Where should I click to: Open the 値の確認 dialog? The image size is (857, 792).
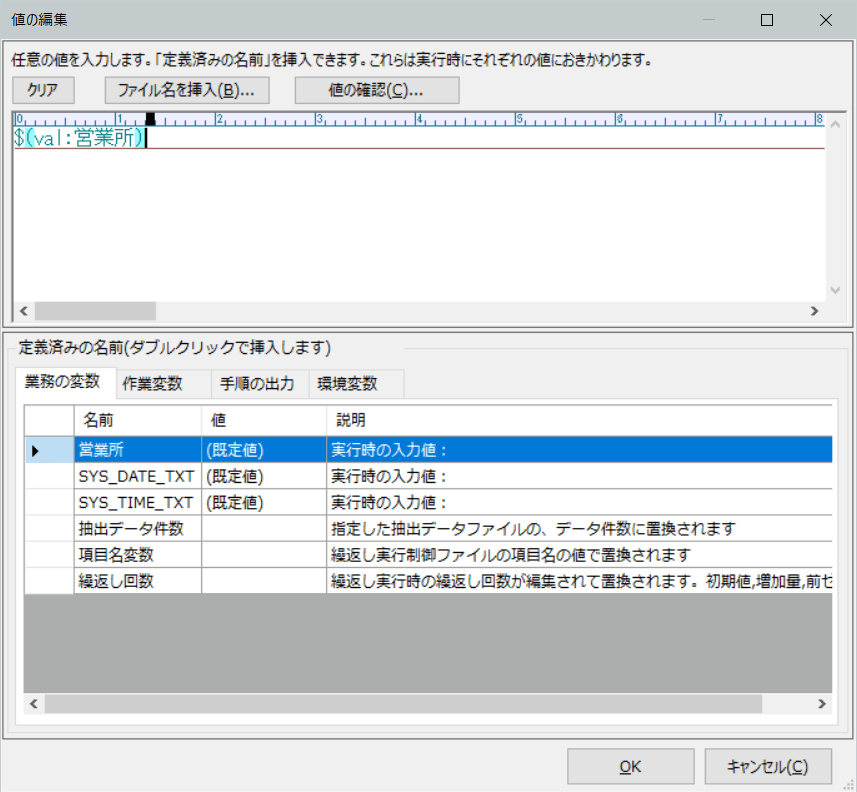376,90
